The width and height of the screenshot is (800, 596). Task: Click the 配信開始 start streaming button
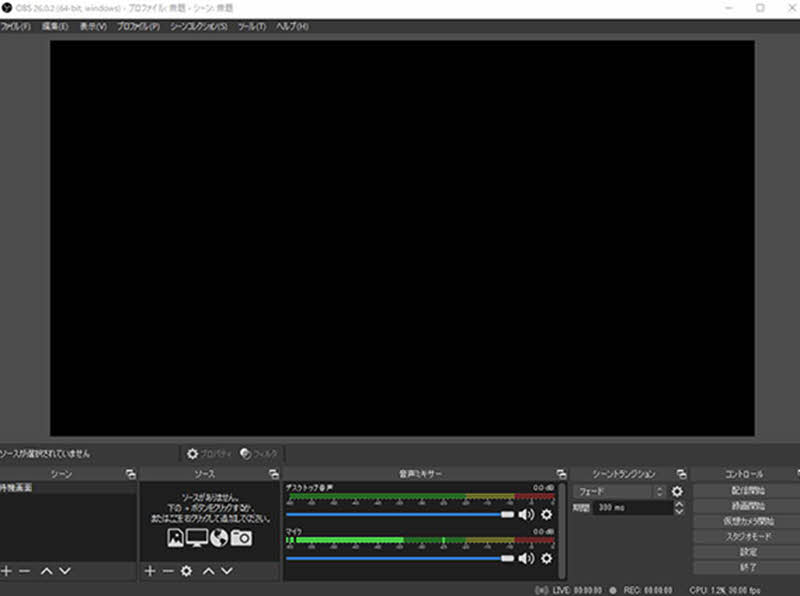coord(748,491)
